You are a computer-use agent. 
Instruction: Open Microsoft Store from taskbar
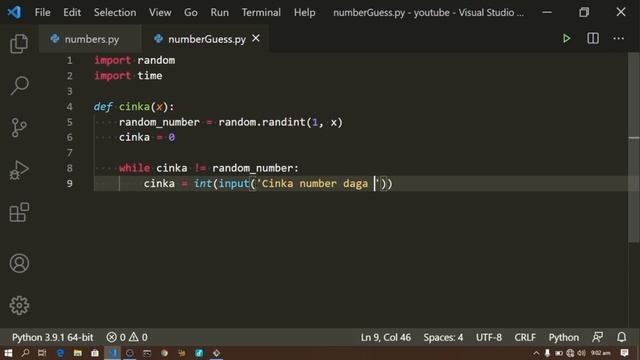tap(95, 353)
